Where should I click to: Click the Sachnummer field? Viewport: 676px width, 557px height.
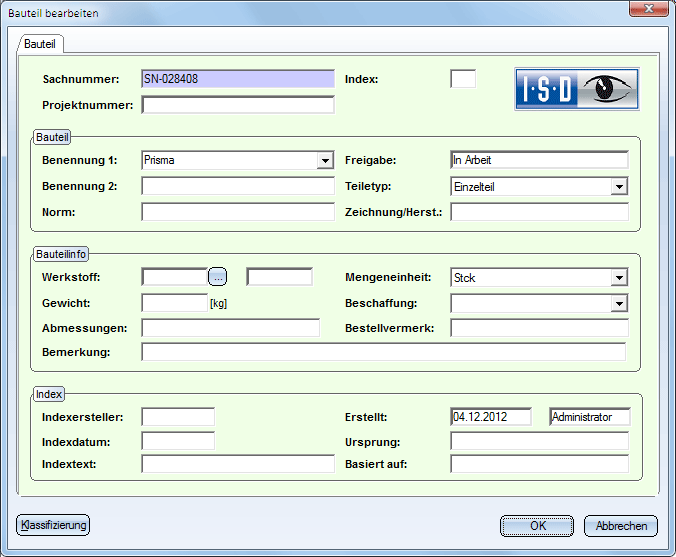tap(237, 79)
